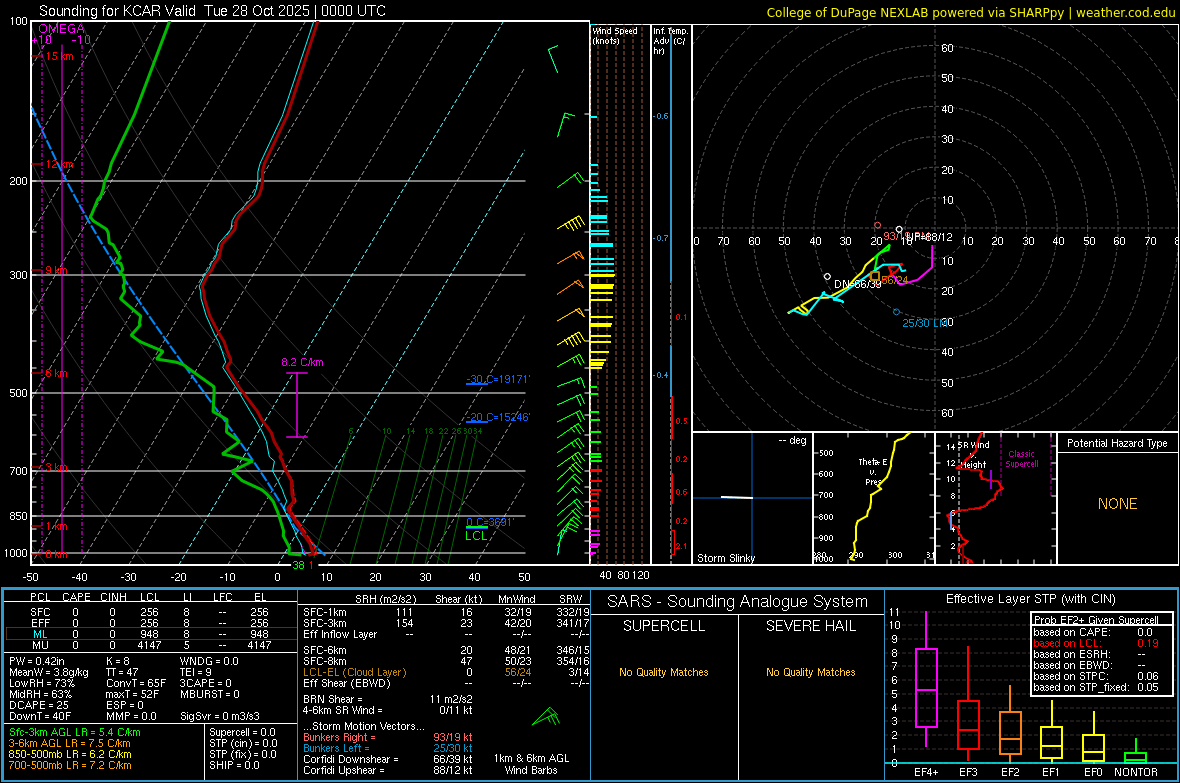Click the '700-500mb LR = 7.2 C/km' line

70,765
